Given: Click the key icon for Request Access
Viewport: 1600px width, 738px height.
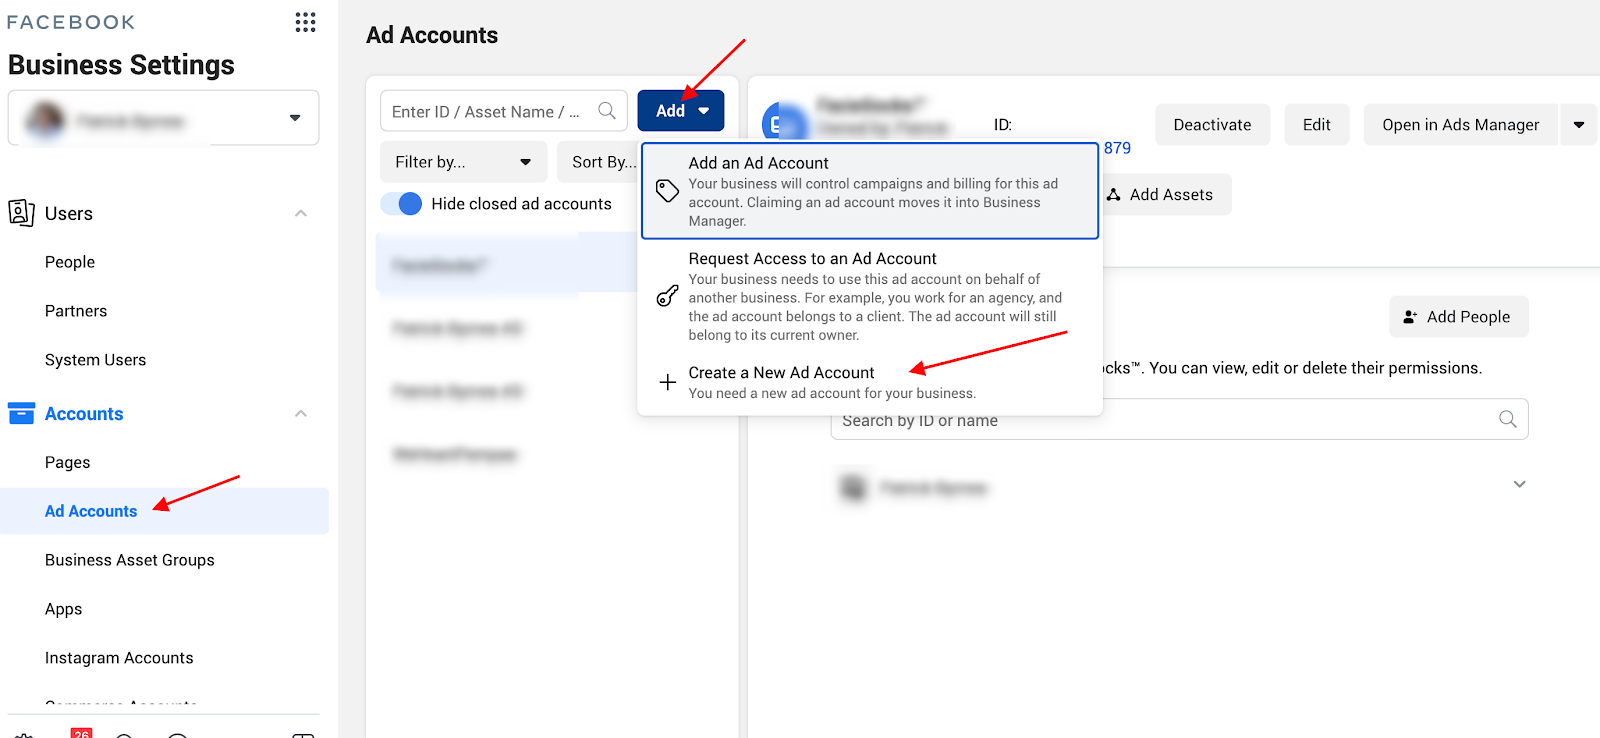Looking at the screenshot, I should (x=667, y=296).
